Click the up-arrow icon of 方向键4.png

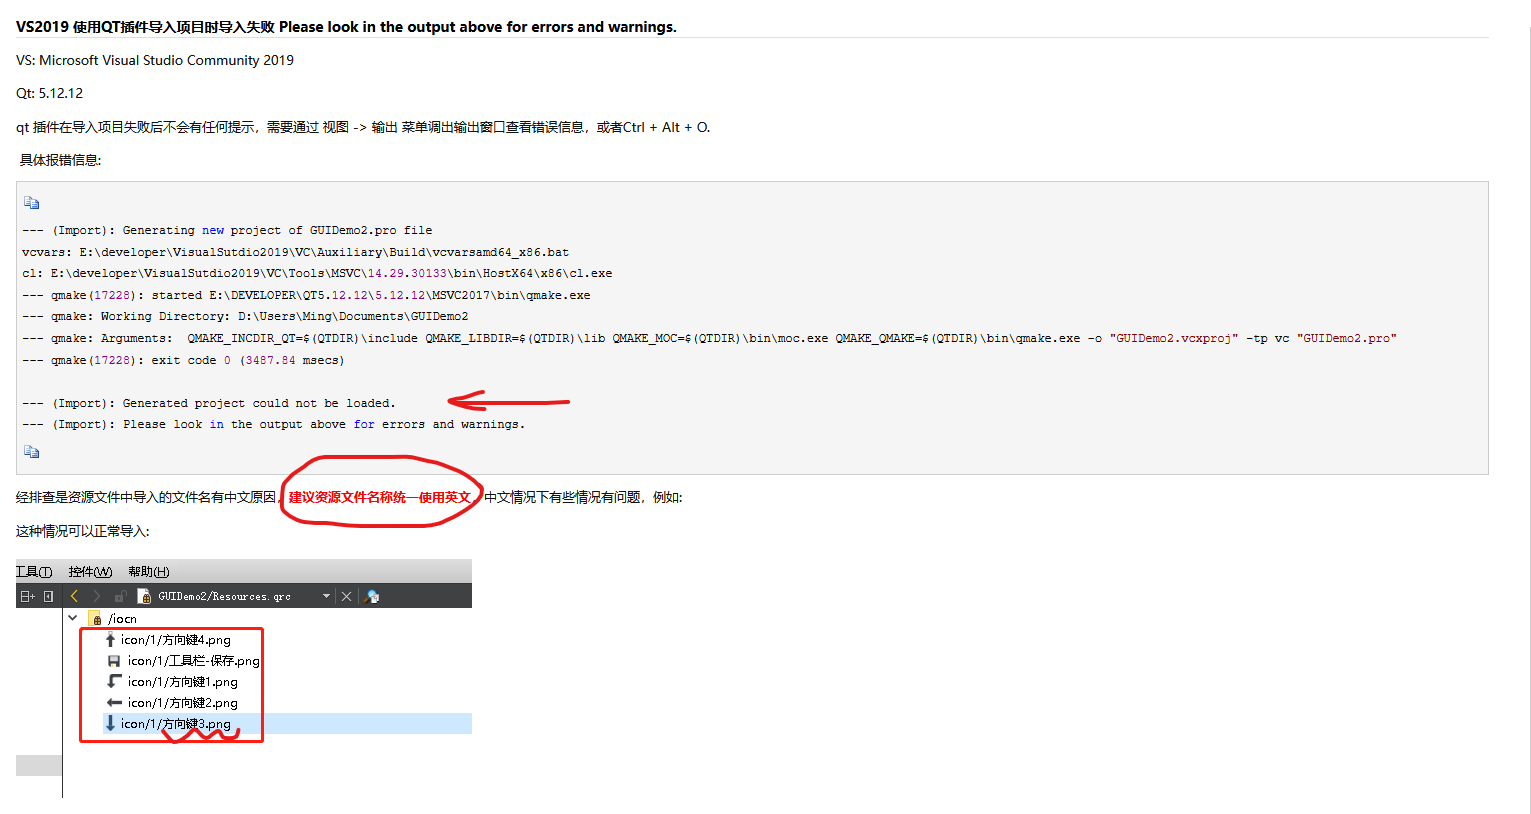click(110, 639)
